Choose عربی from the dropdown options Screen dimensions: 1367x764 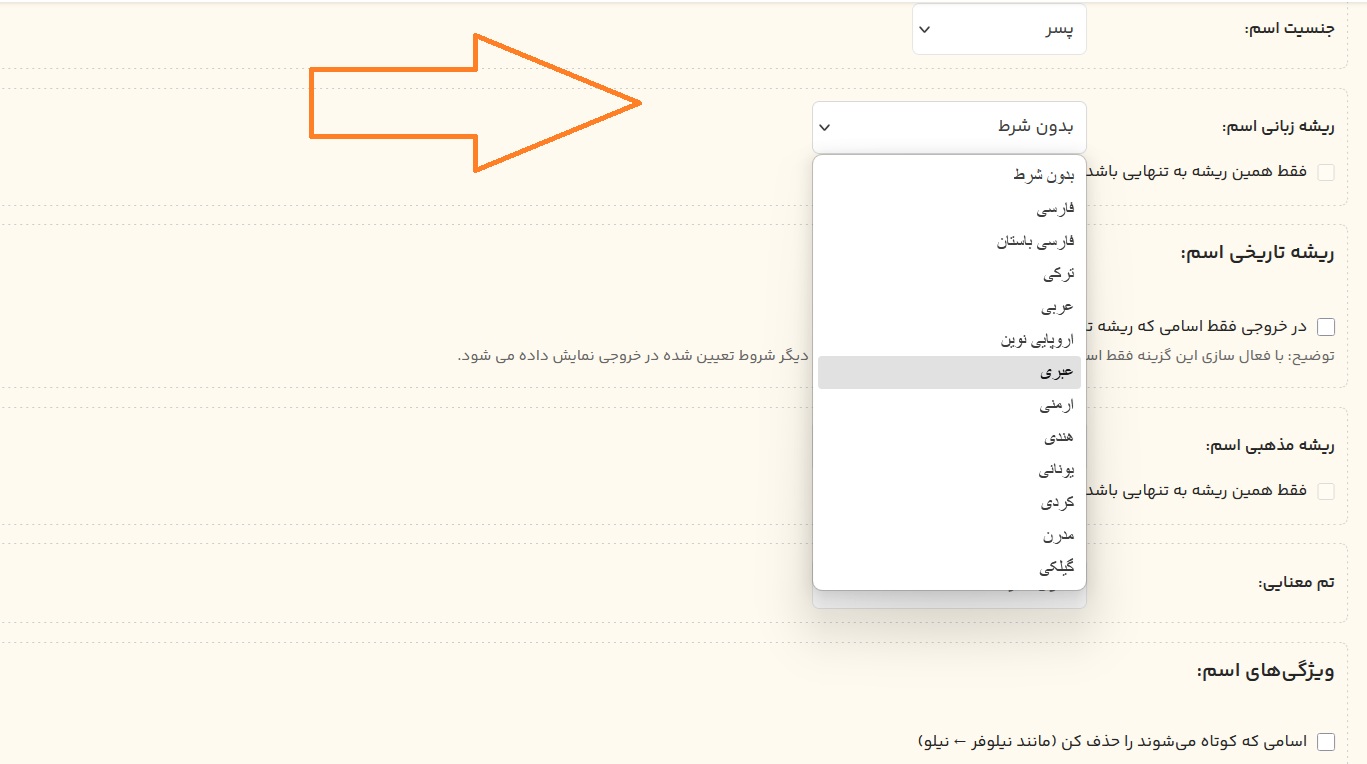[x=949, y=307]
